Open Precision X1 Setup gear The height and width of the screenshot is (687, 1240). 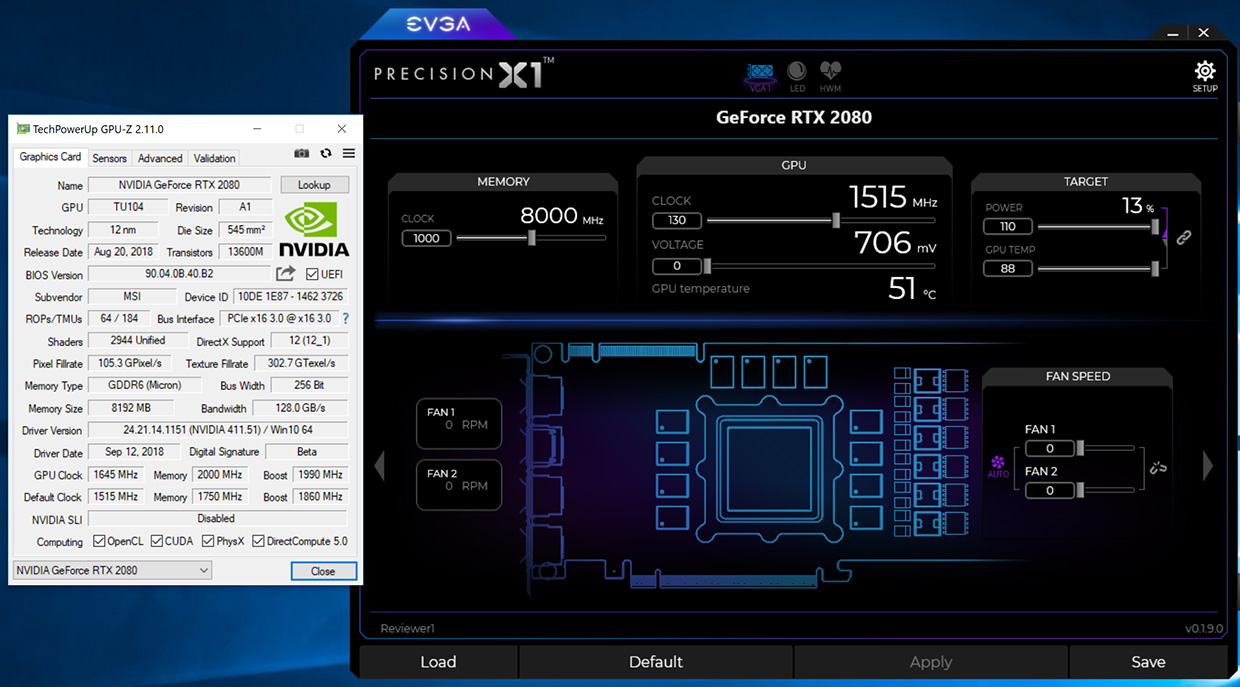tap(1205, 76)
